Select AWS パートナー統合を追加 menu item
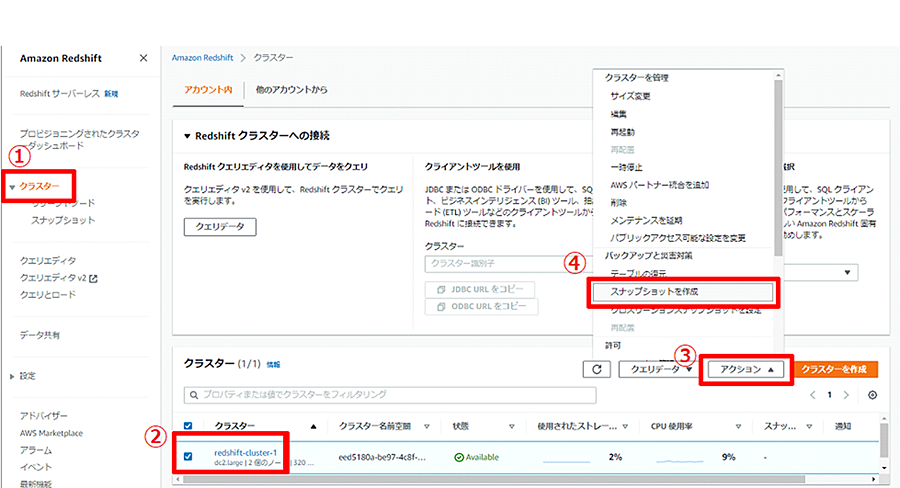The width and height of the screenshot is (900, 488). coord(660,185)
